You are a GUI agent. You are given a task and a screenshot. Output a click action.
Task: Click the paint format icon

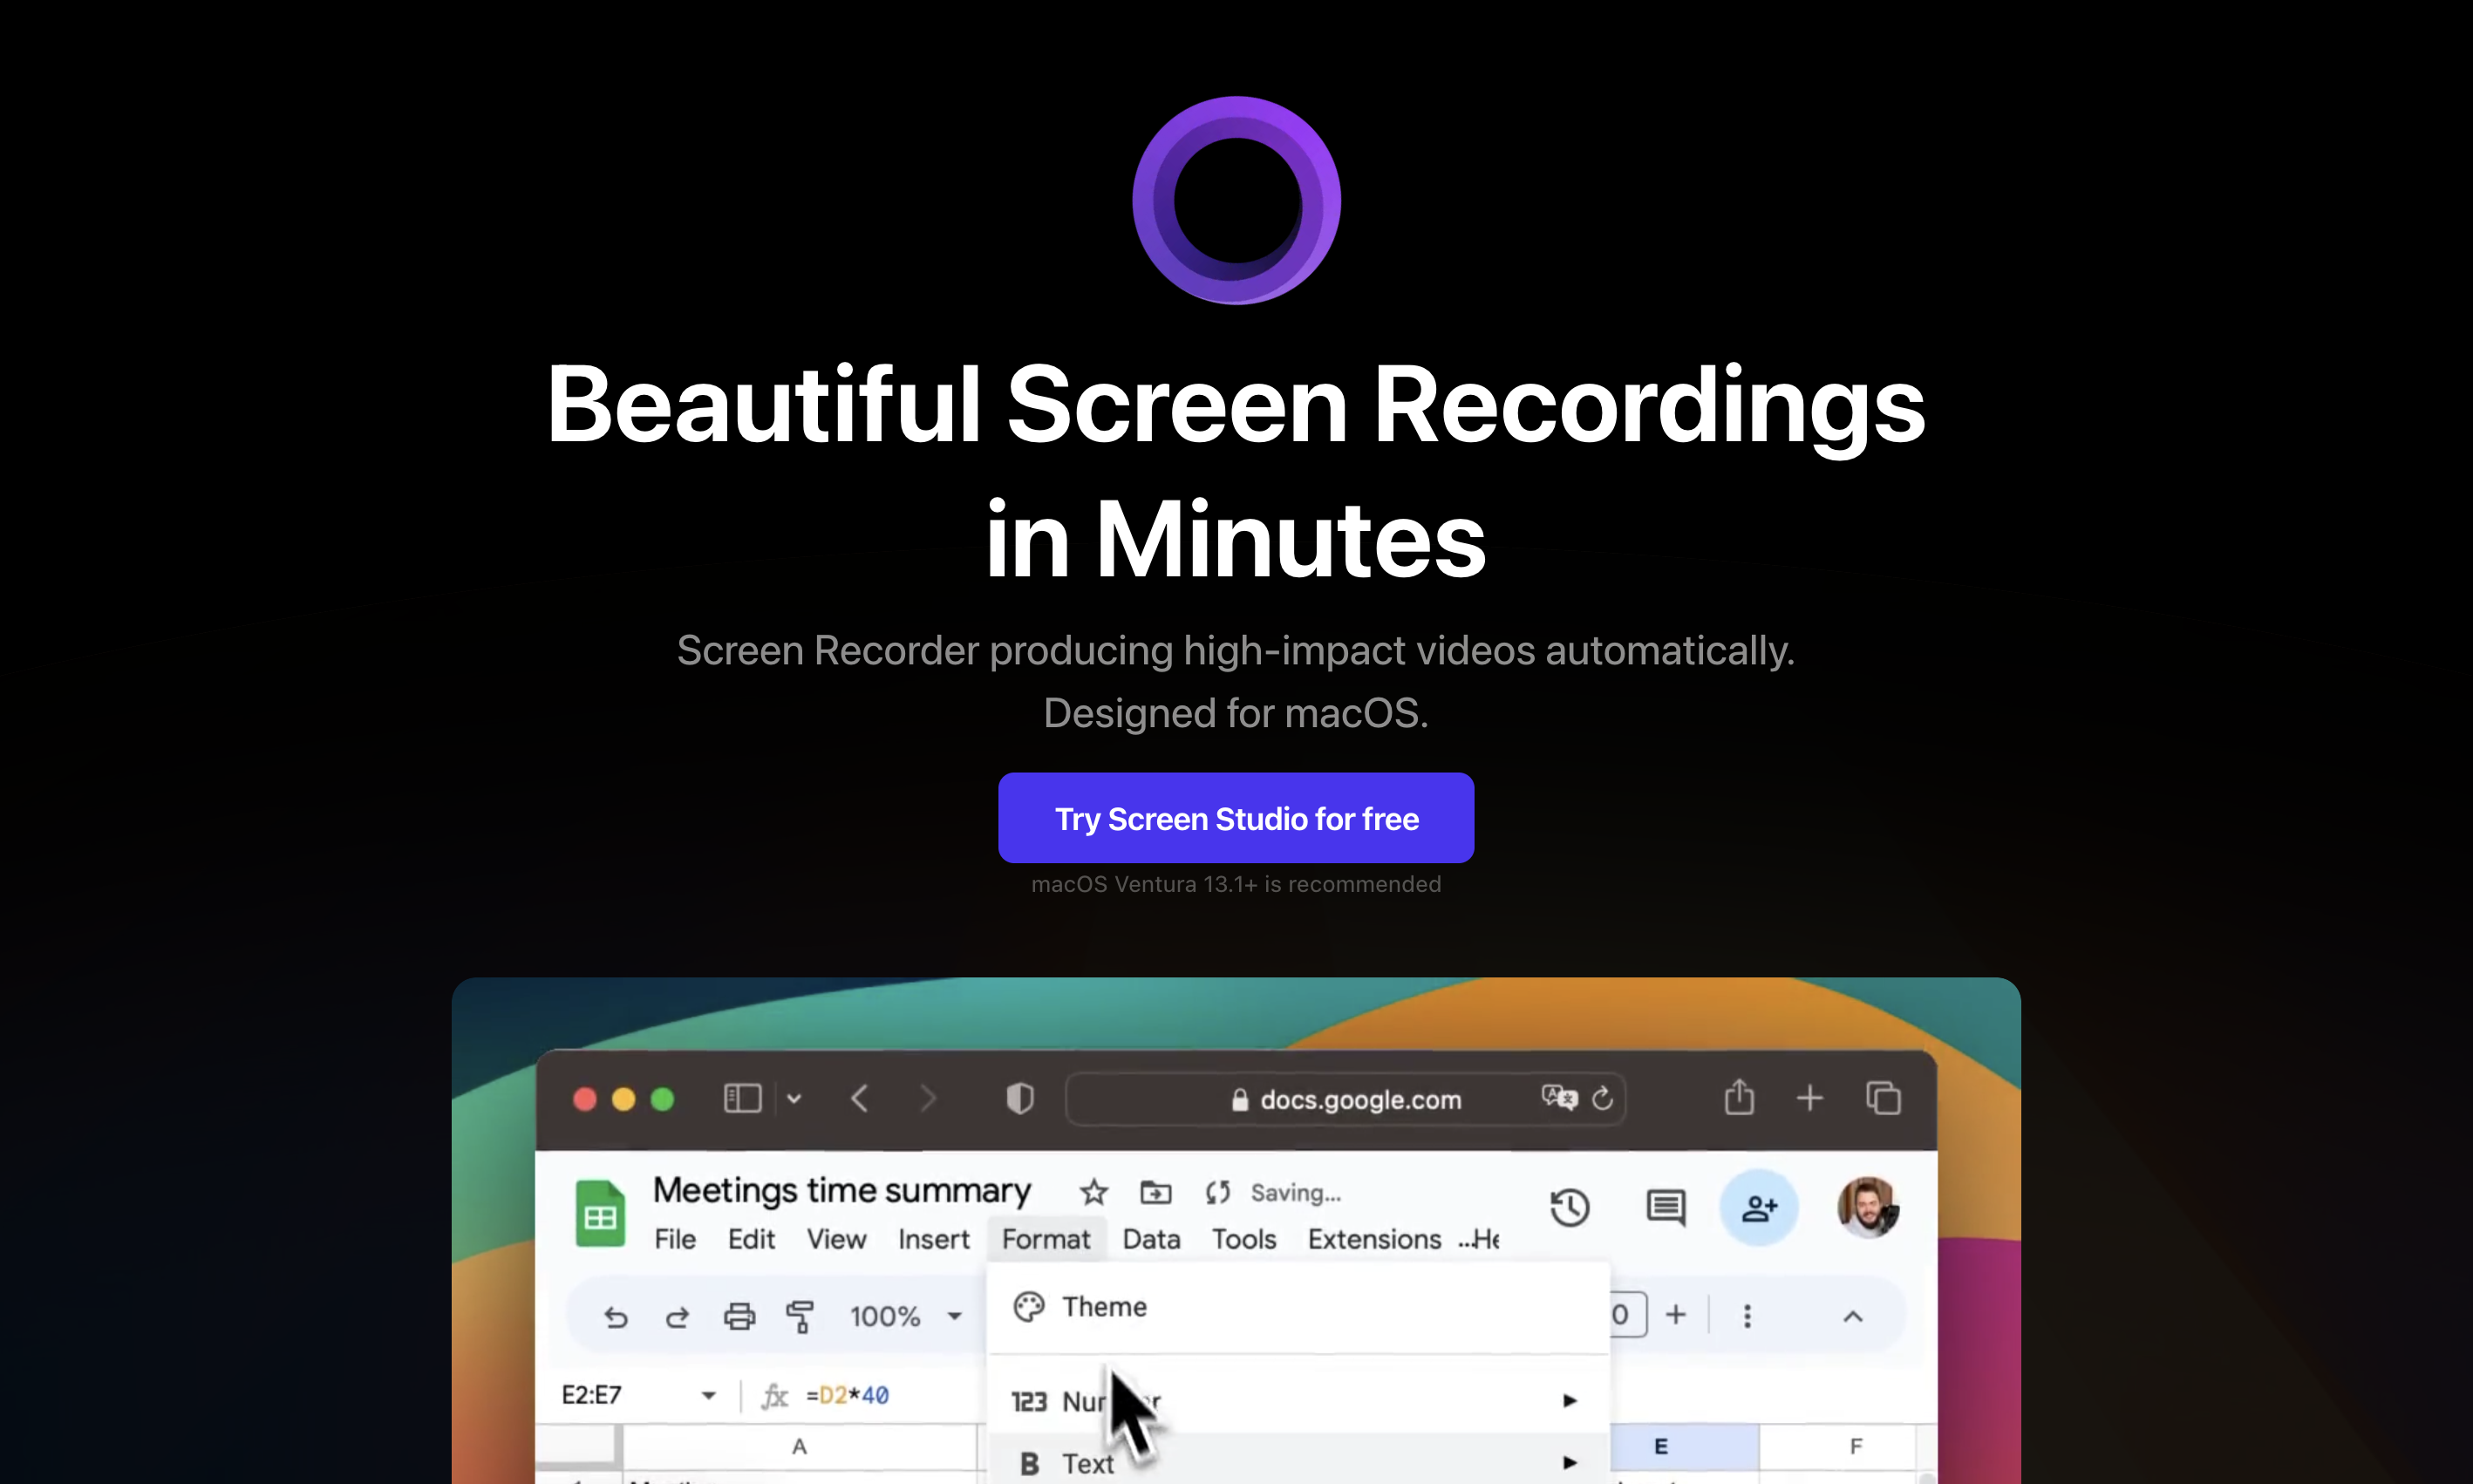(799, 1316)
